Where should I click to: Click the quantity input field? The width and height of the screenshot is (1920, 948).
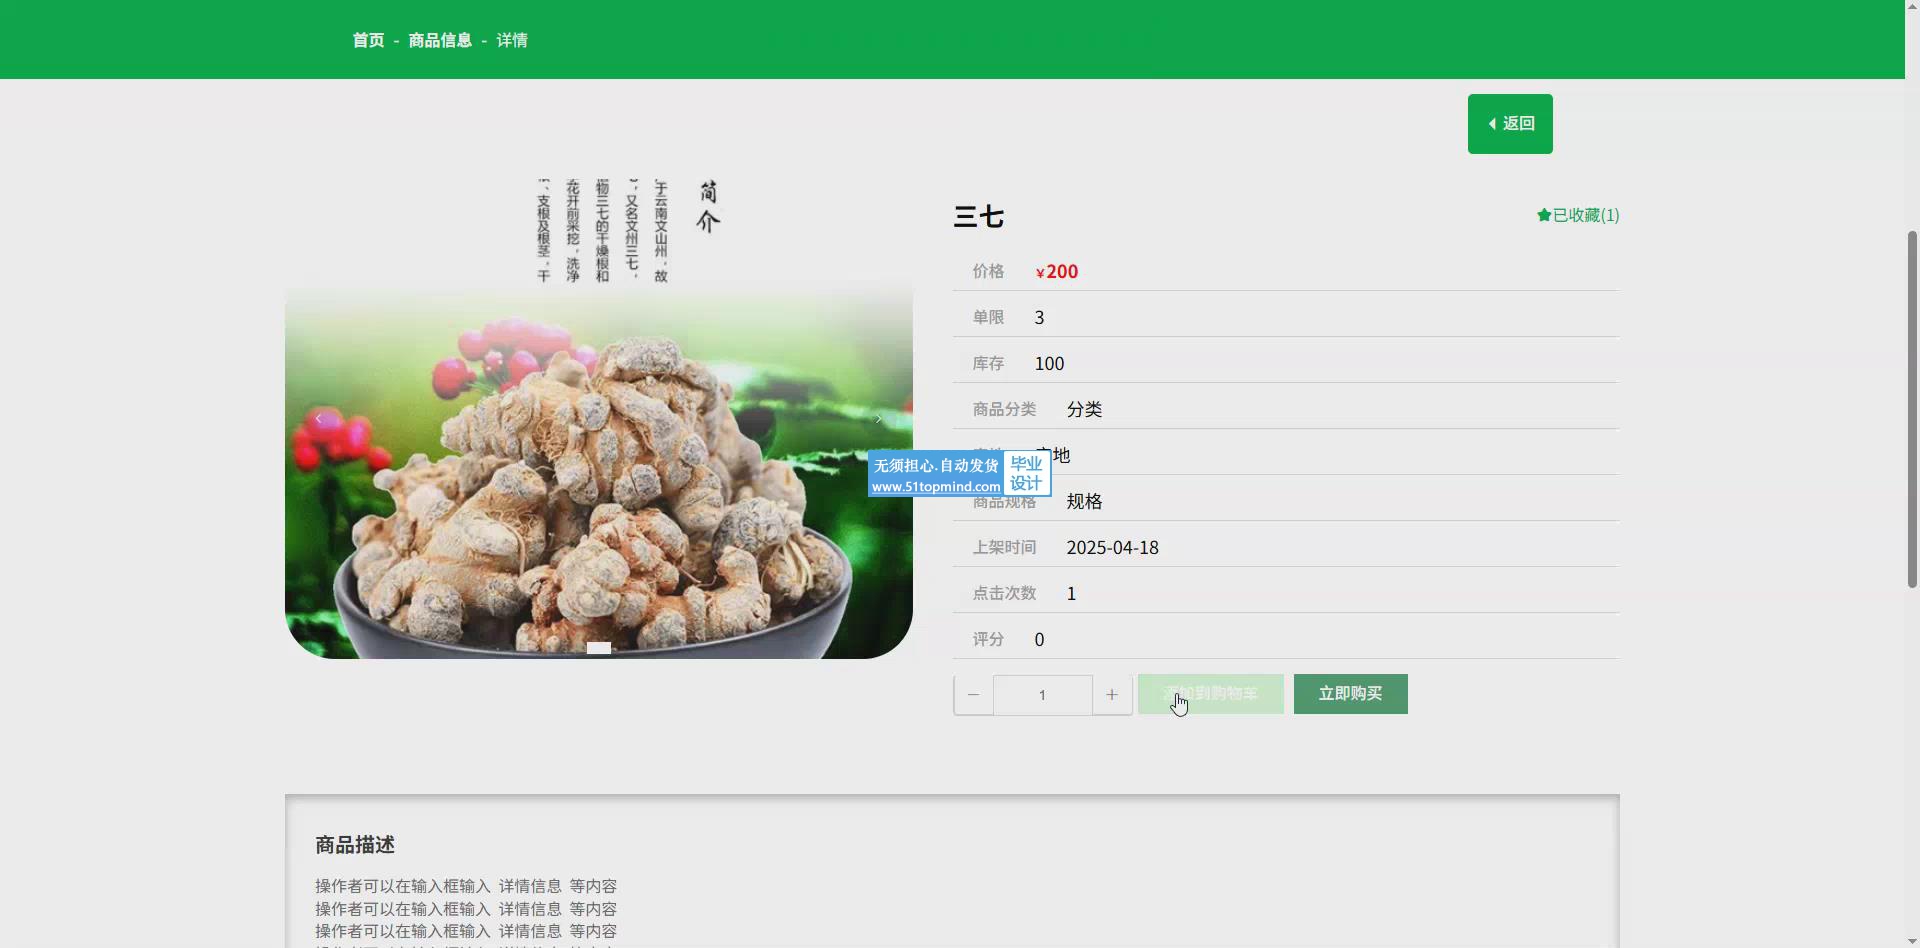(1042, 695)
